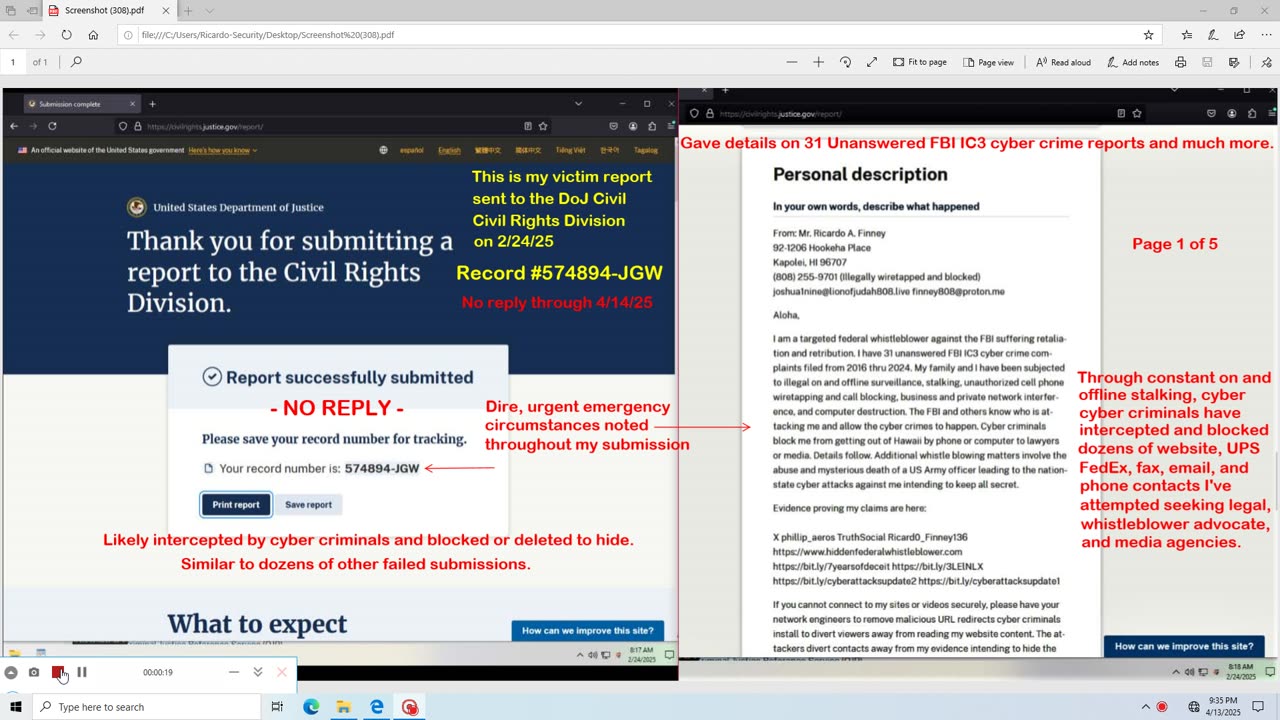Image resolution: width=1280 pixels, height=720 pixels.
Task: Switch to legacy Edge on taskbar
Action: 377,707
